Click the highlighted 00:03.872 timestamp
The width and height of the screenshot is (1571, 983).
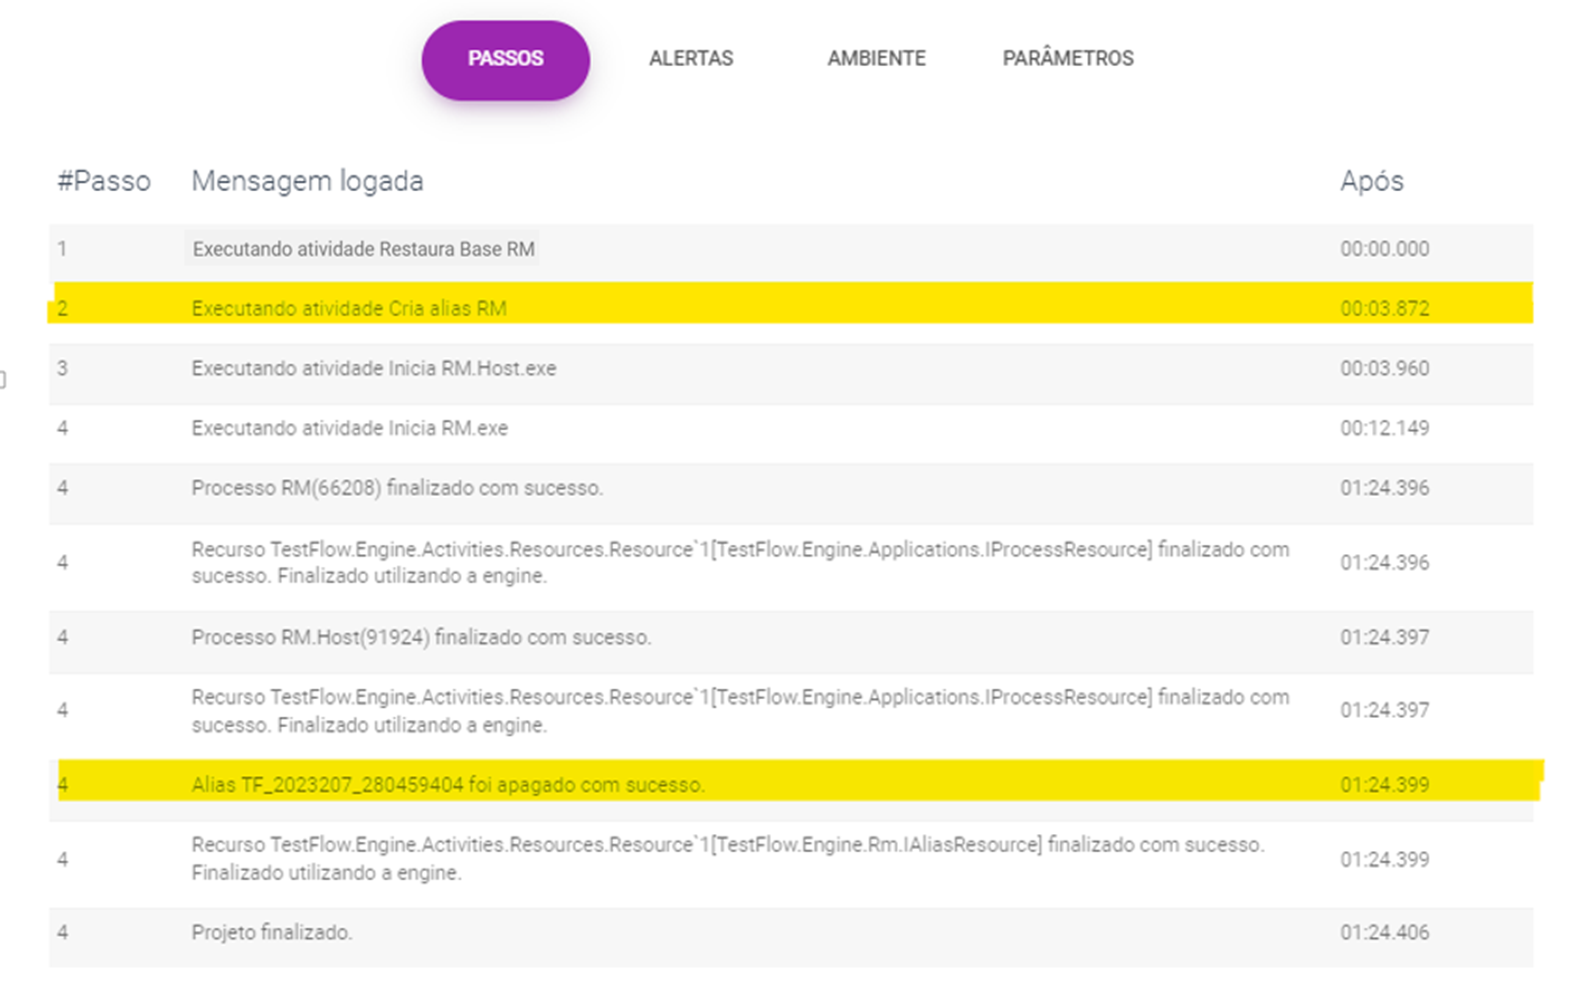[x=1384, y=309]
